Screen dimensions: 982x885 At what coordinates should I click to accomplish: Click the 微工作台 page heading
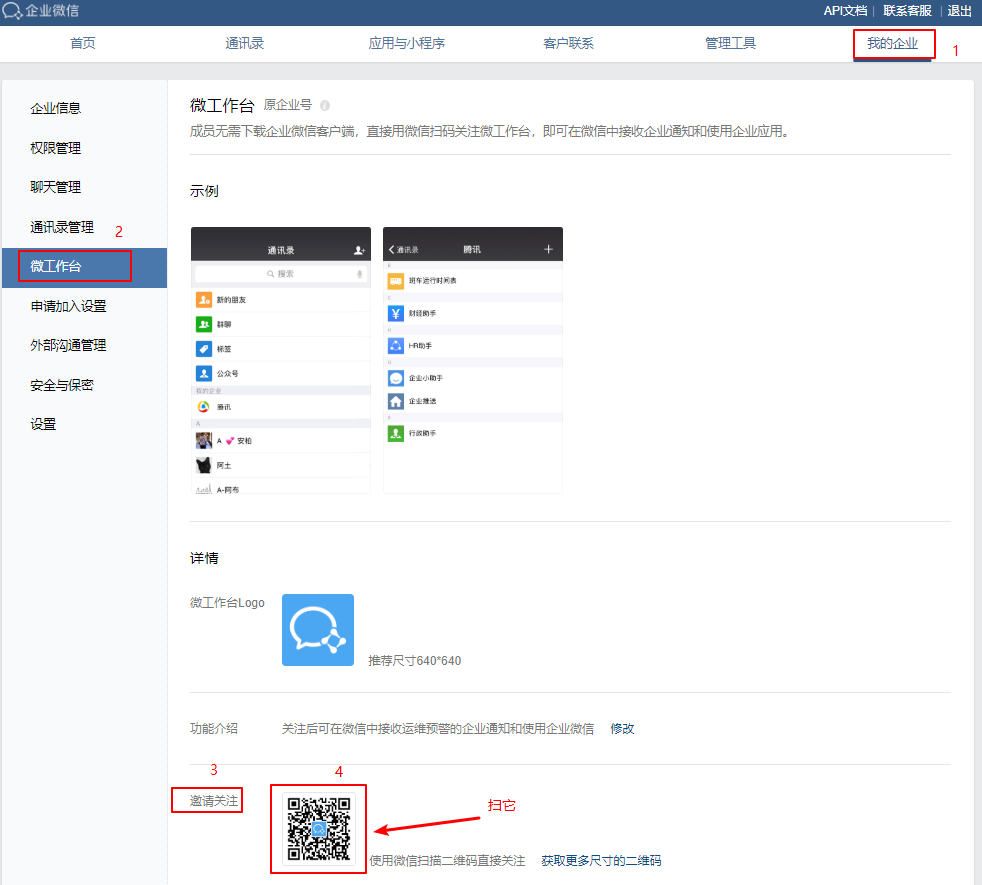[x=222, y=105]
